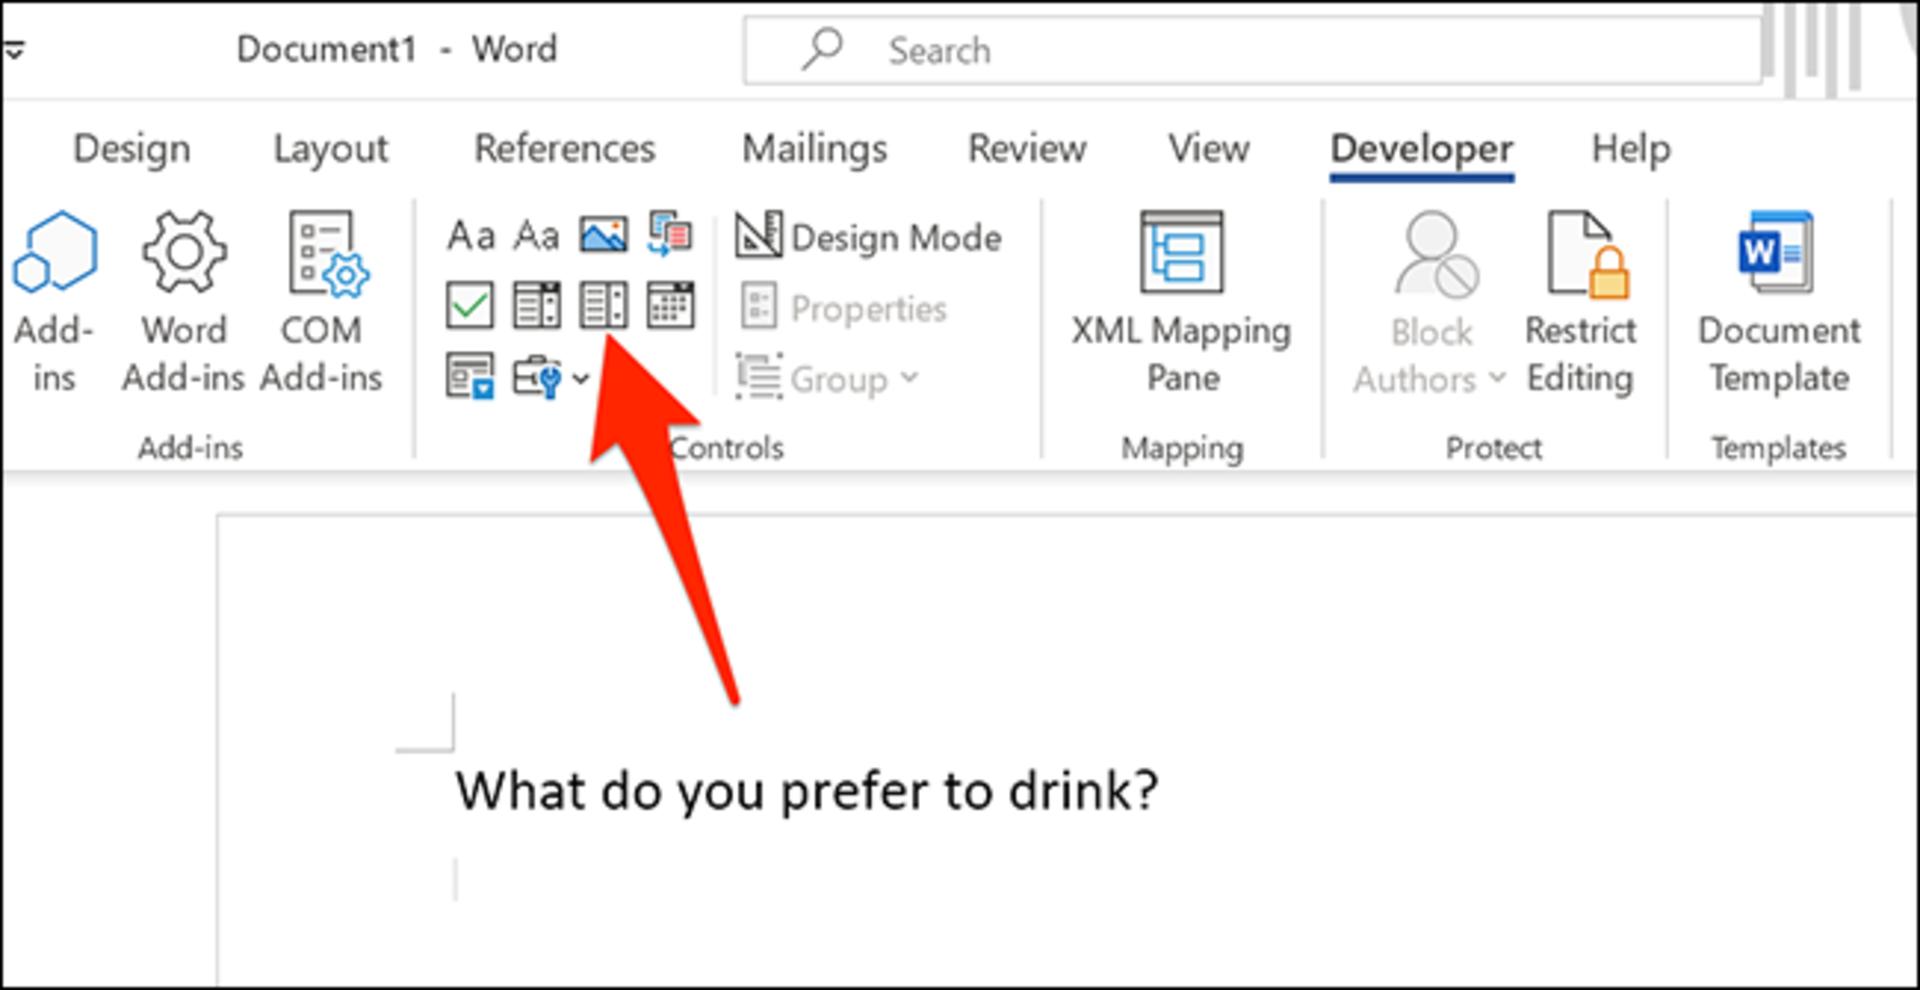Insert Date Picker Content Control

670,305
